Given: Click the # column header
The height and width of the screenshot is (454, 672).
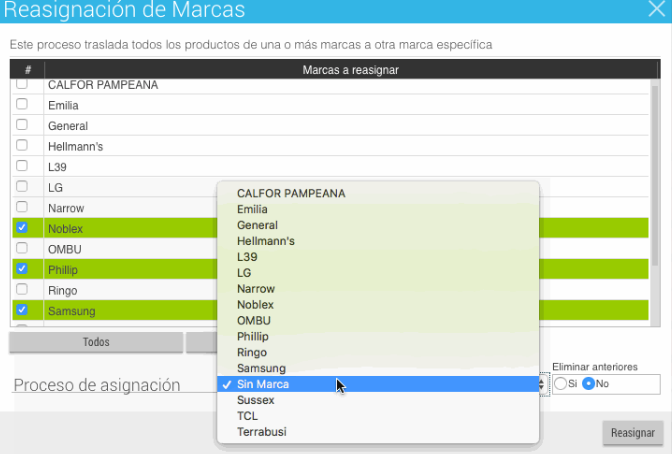Looking at the screenshot, I should tap(28, 70).
